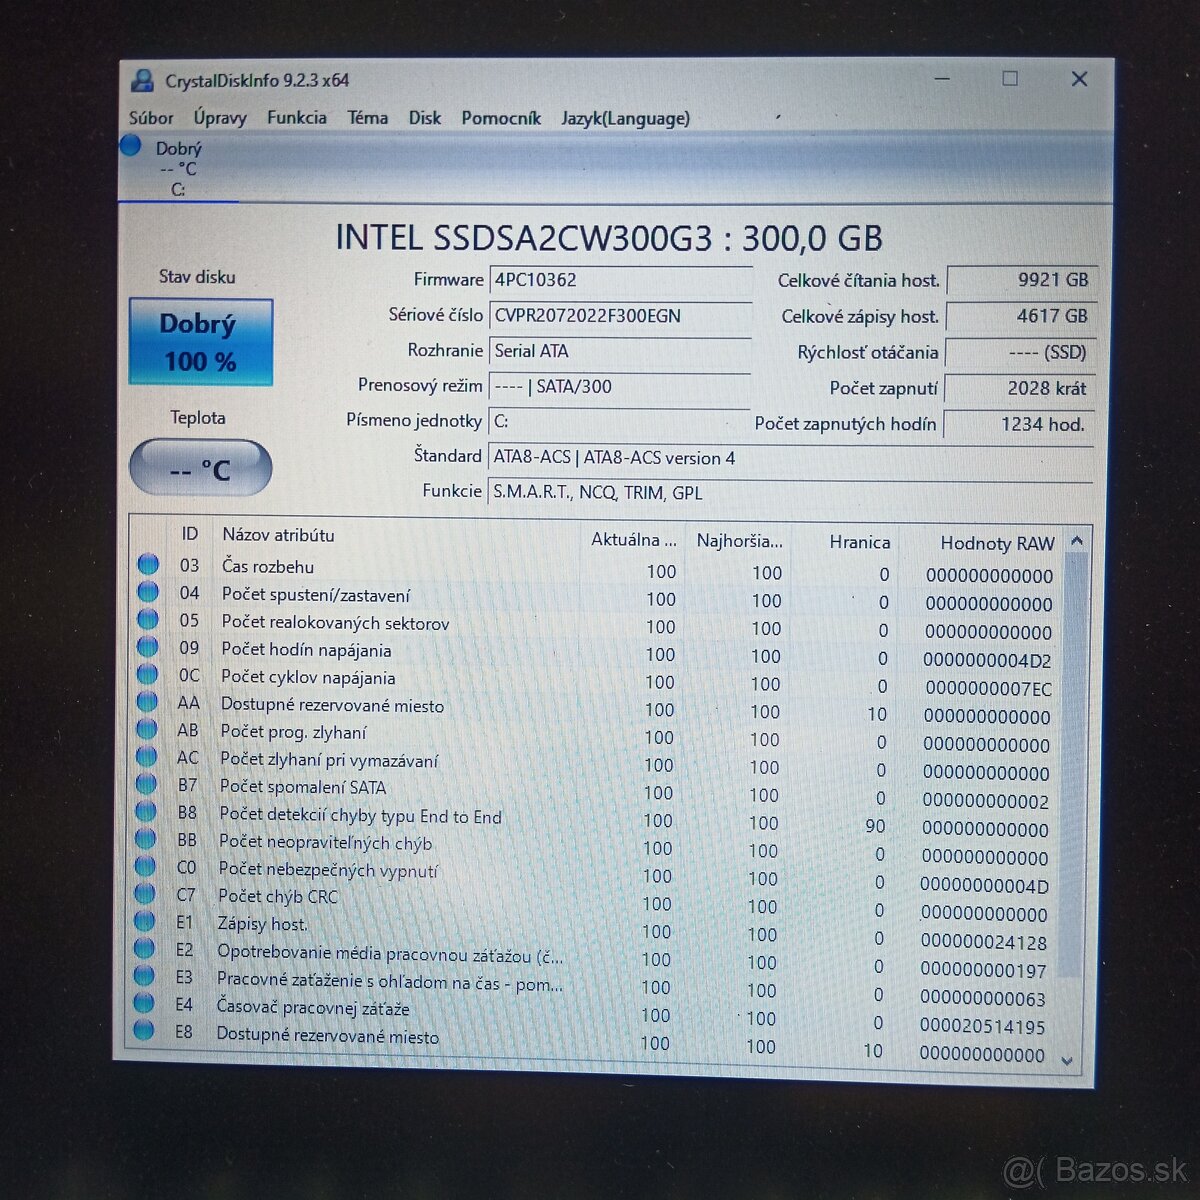This screenshot has height=1200, width=1200.
Task: Maximize the CrystalDiskInfo window
Action: [1010, 79]
